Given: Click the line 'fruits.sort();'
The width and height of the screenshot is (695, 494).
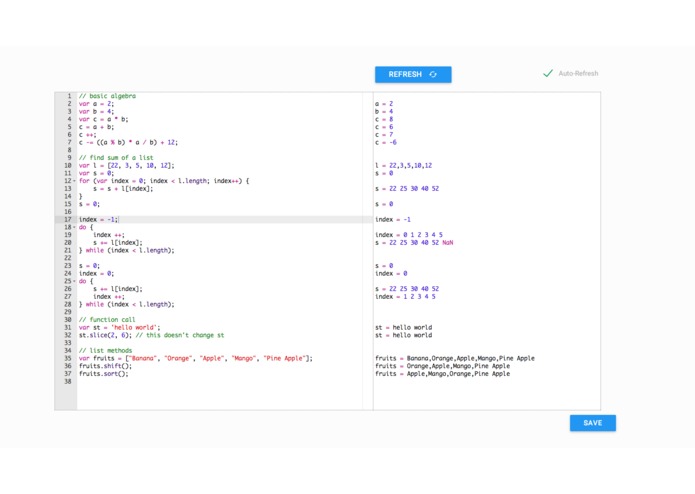Looking at the screenshot, I should pos(103,374).
